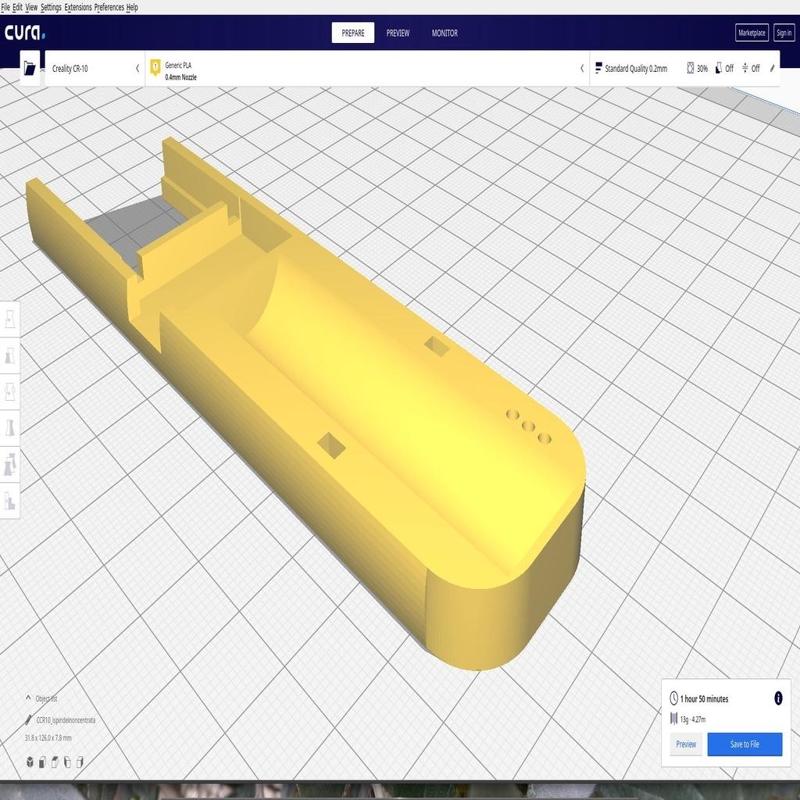Switch to the 3D view camera icon

(x=30, y=762)
